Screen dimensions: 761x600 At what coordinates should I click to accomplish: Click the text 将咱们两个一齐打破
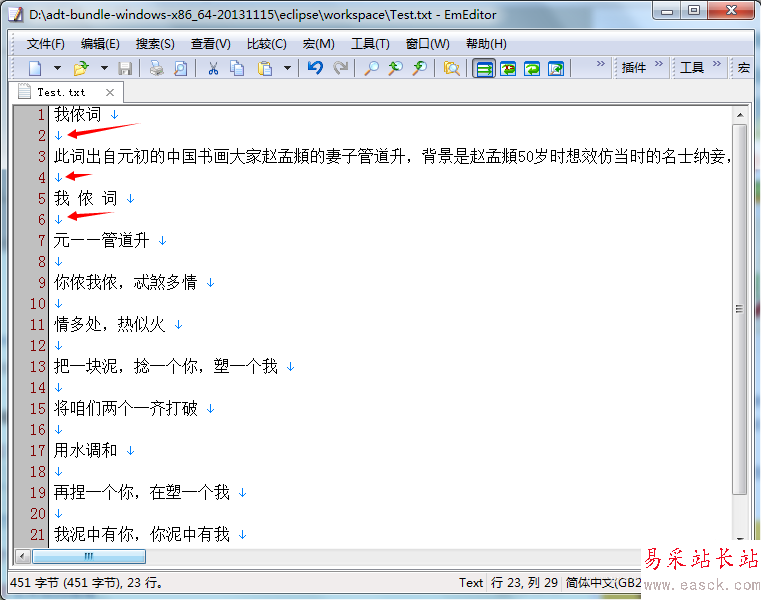[125, 408]
